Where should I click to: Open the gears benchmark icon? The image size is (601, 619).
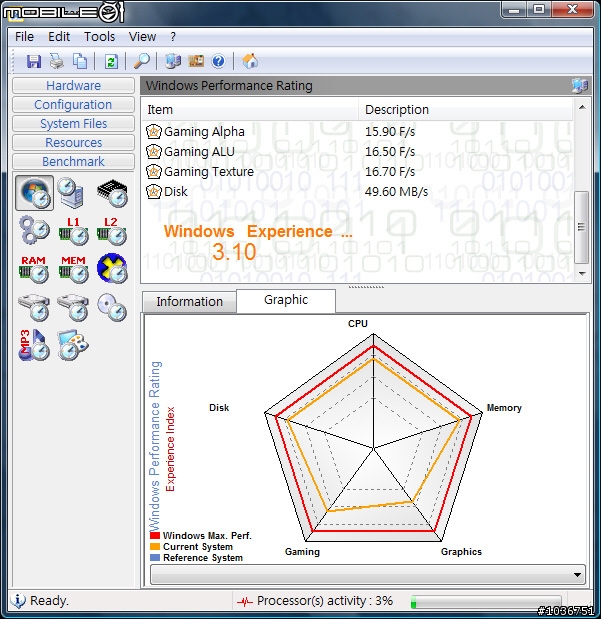pos(34,230)
